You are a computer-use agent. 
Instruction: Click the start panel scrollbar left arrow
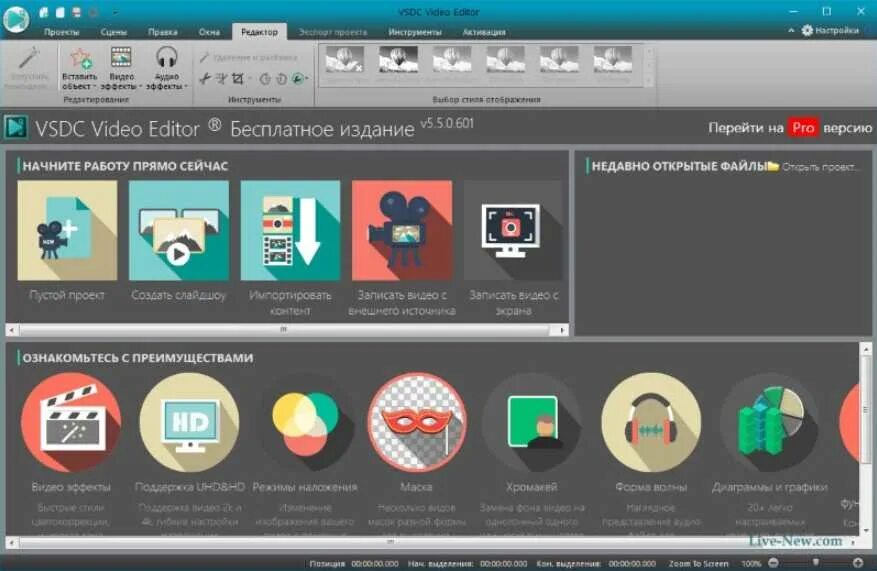tap(12, 330)
